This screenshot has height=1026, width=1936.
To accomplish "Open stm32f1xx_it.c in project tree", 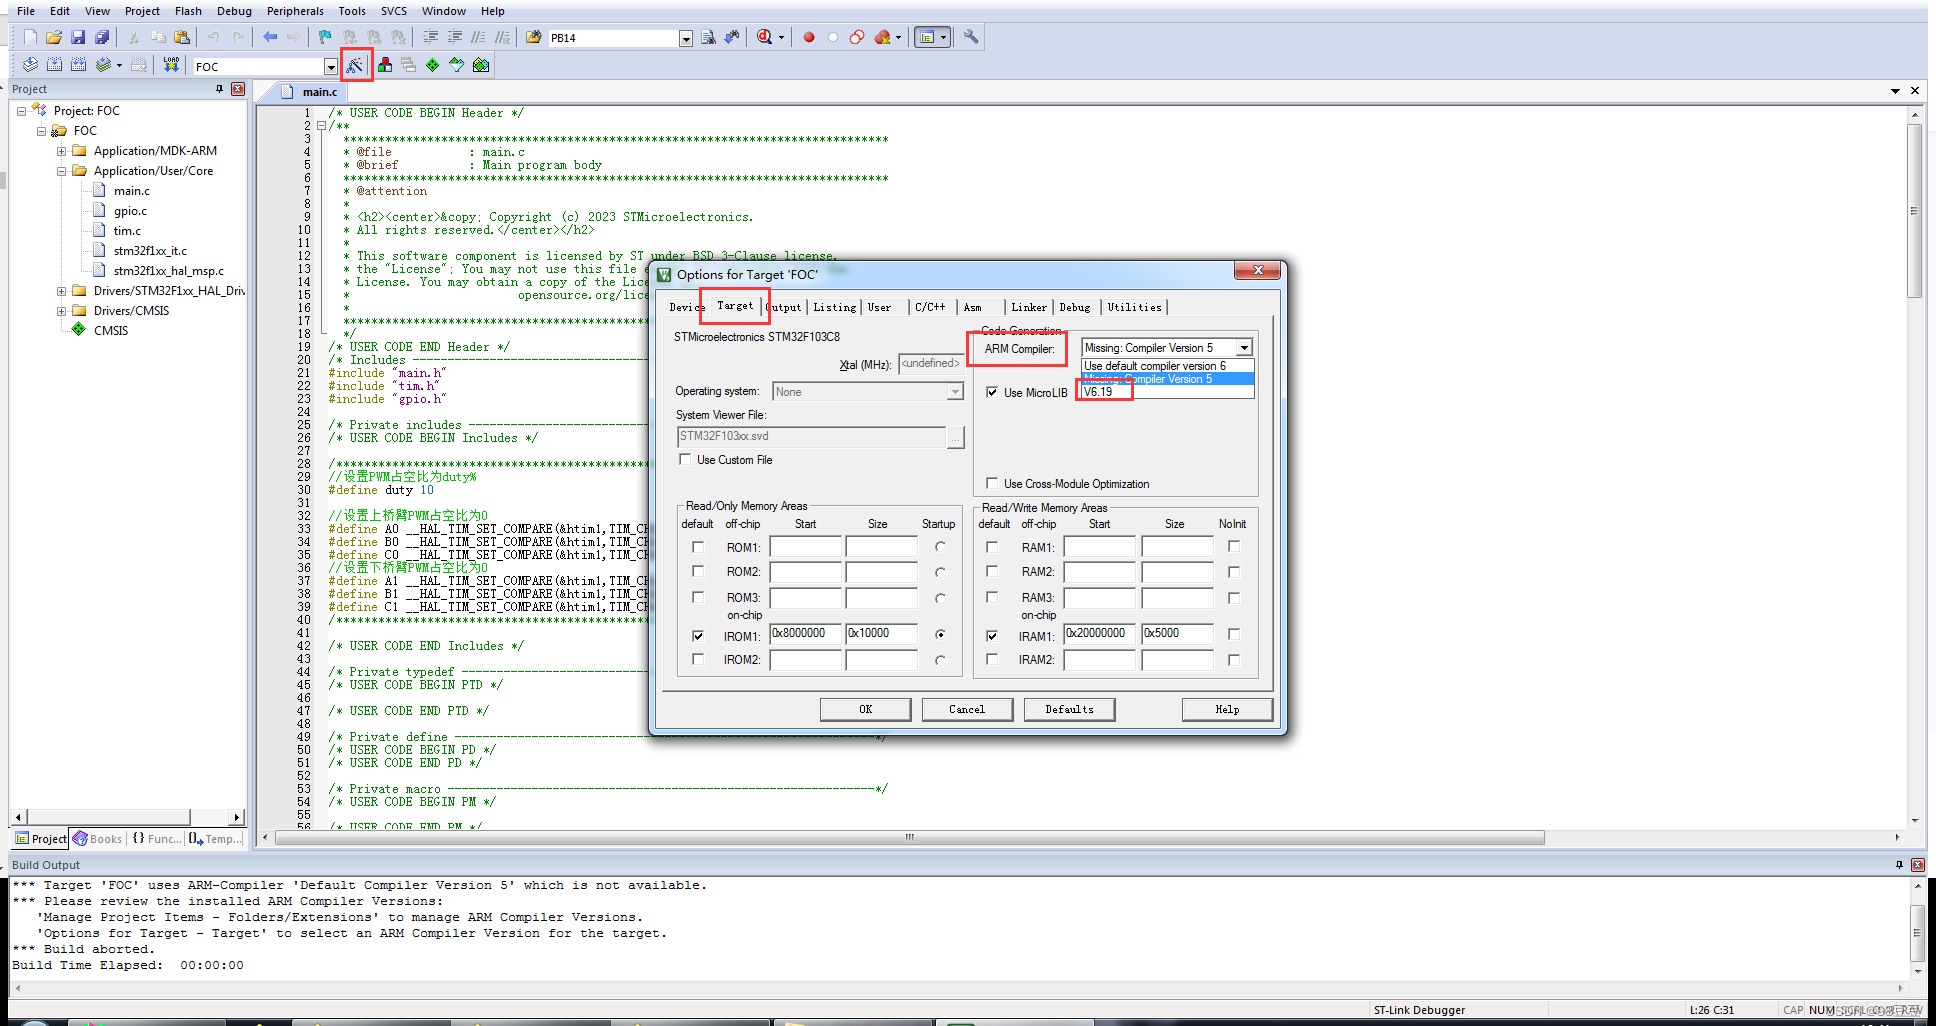I will [x=150, y=251].
